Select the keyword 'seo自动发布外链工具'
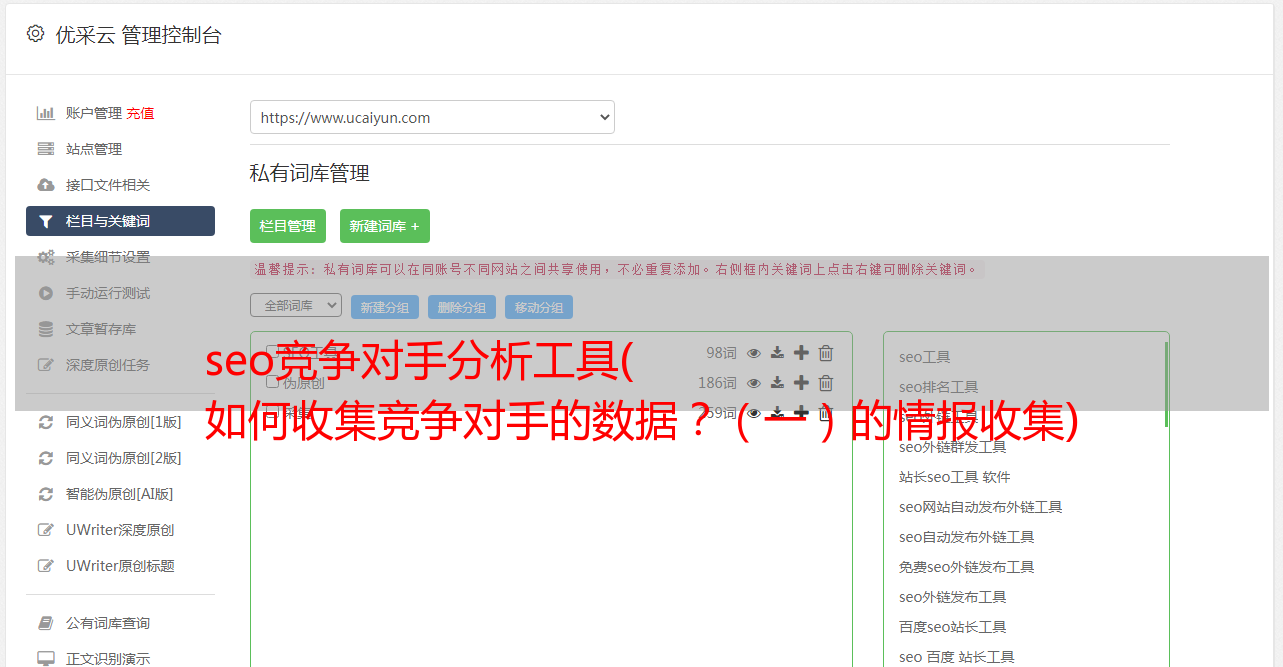The width and height of the screenshot is (1283, 667). pyautogui.click(x=966, y=537)
